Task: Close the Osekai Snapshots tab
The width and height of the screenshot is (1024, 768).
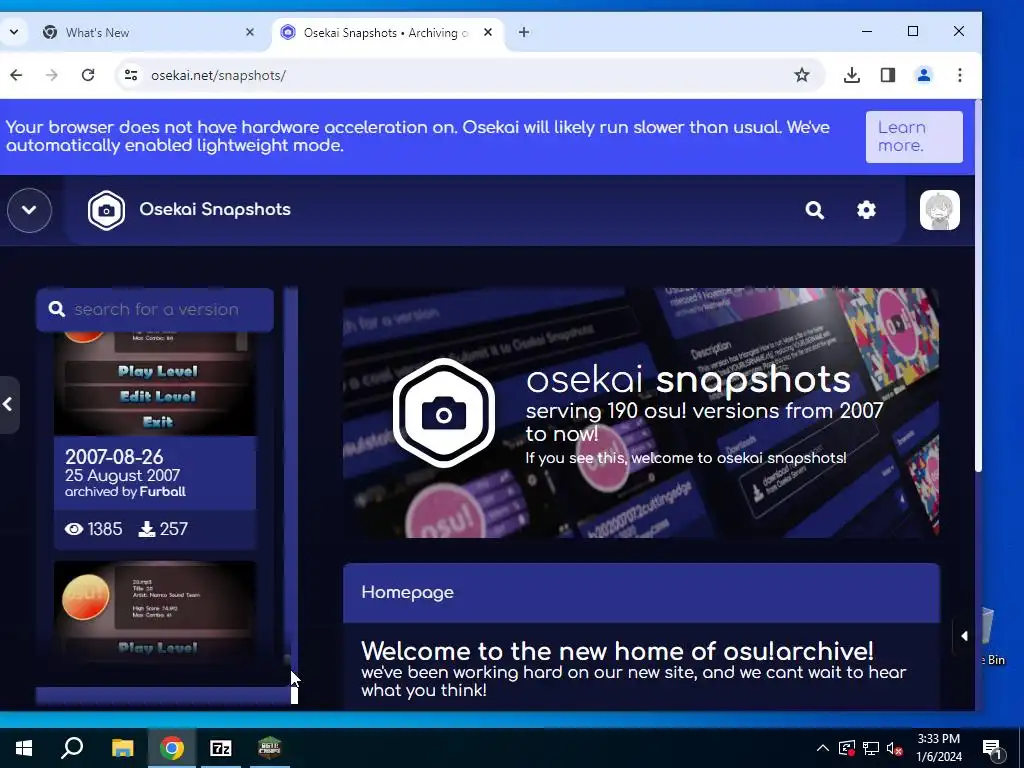Action: pos(487,32)
